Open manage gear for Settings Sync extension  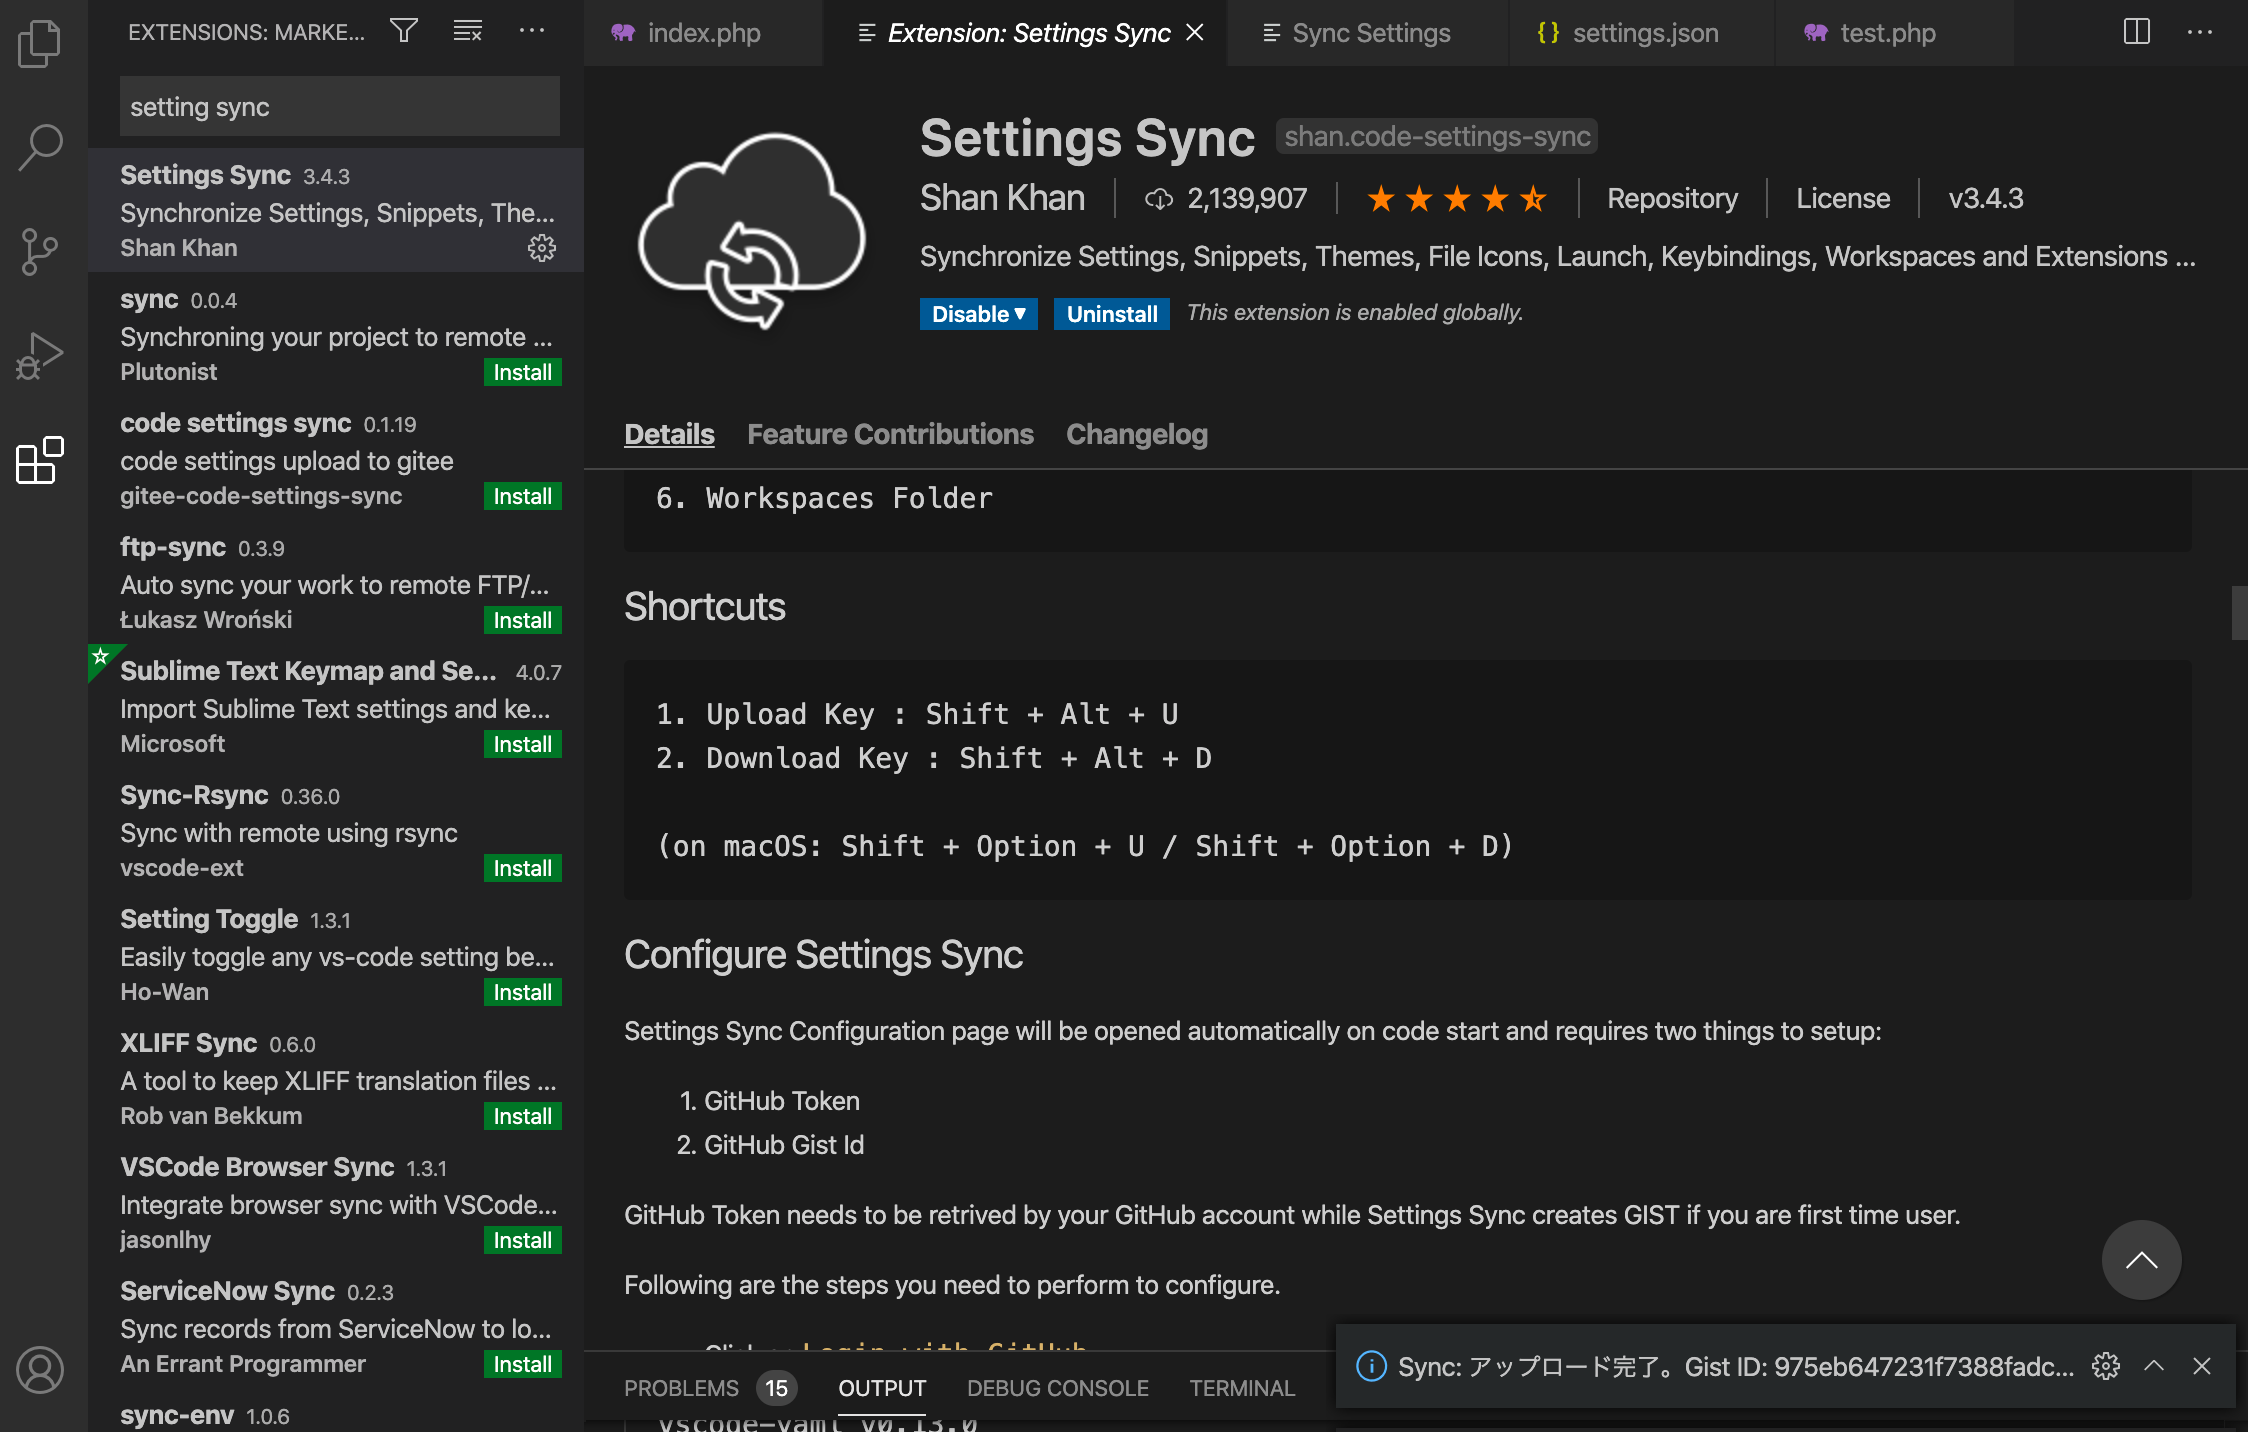541,248
